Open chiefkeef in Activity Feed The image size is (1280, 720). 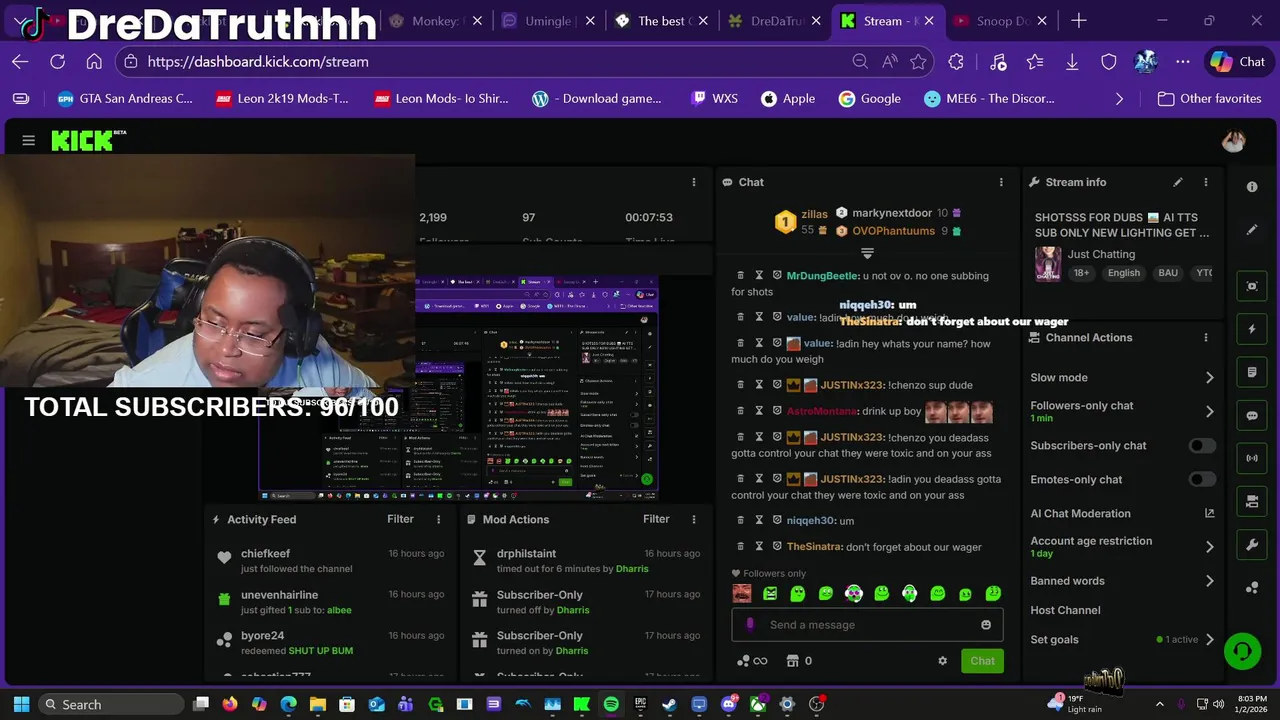265,554
